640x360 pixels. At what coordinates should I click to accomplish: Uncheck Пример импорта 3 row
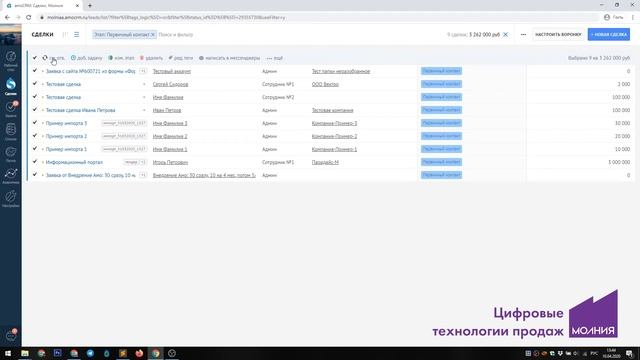tap(35, 122)
